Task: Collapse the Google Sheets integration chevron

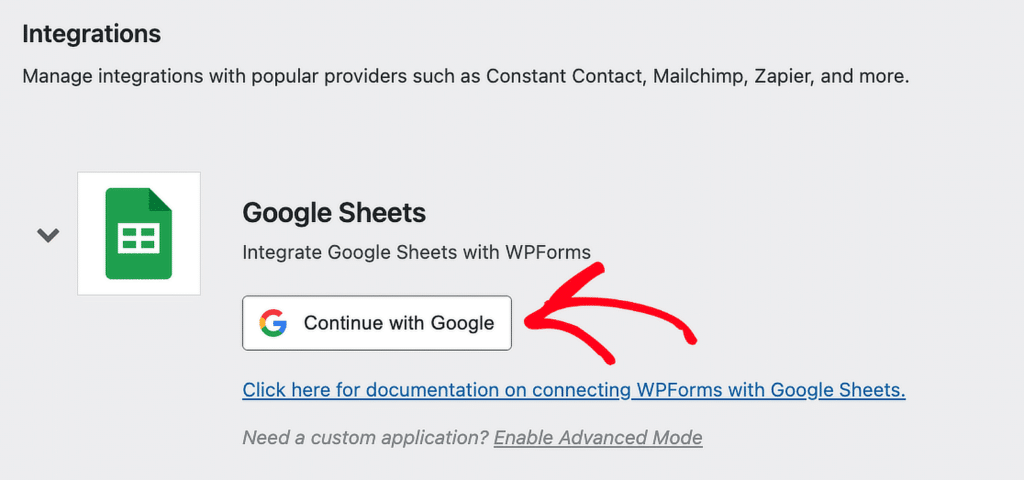Action: tap(48, 236)
